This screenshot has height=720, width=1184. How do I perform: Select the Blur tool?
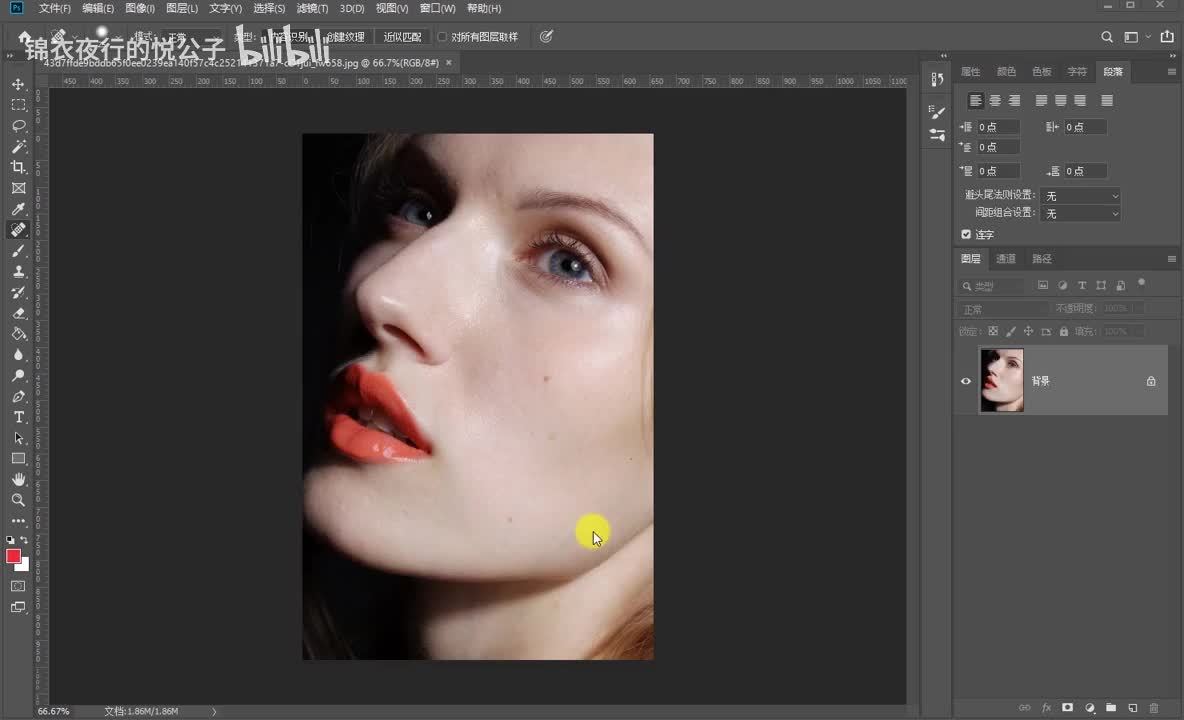18,355
